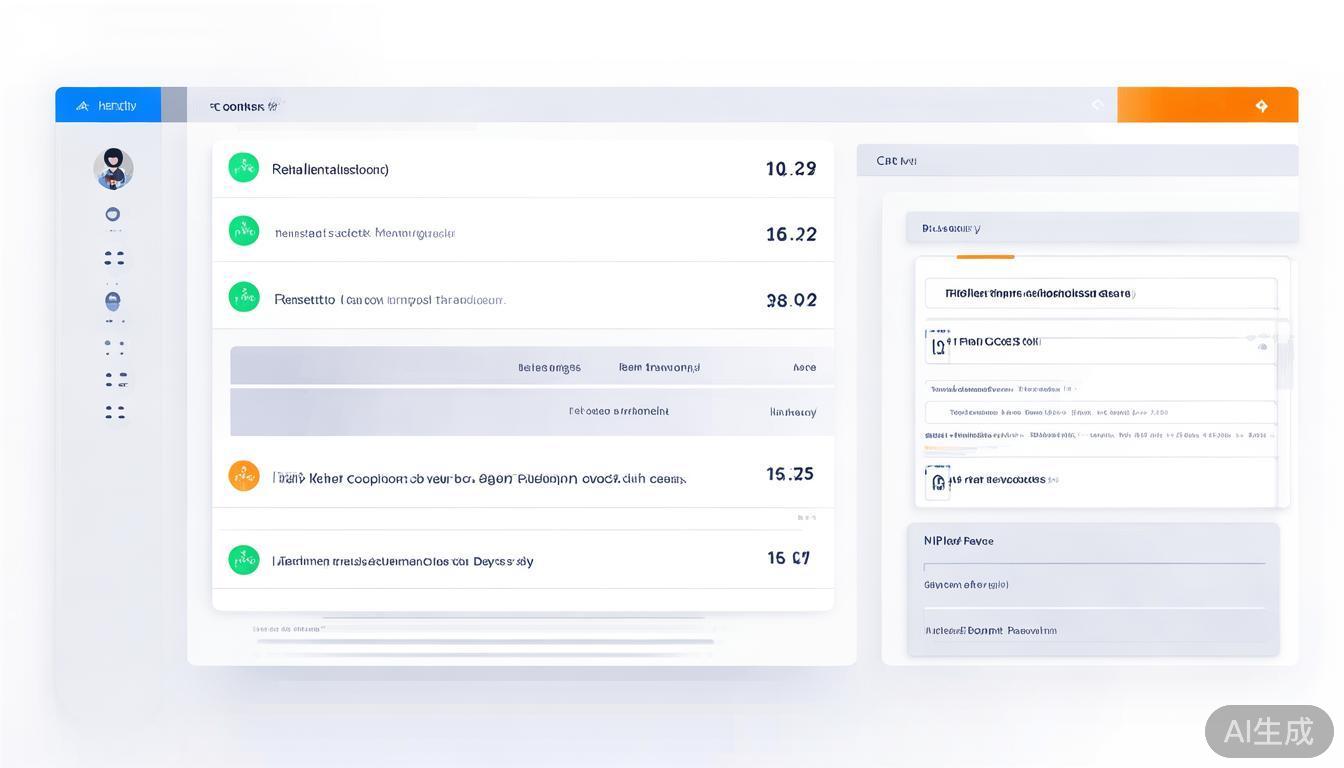Click the logo icon in the blue header tab
Screen dimensions: 1344x768
click(x=82, y=105)
